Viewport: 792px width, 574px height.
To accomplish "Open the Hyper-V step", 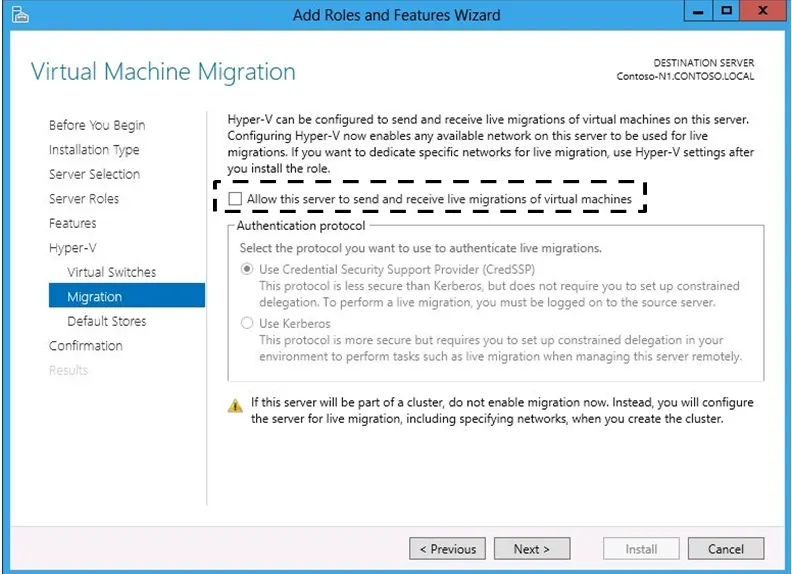I will coord(73,248).
